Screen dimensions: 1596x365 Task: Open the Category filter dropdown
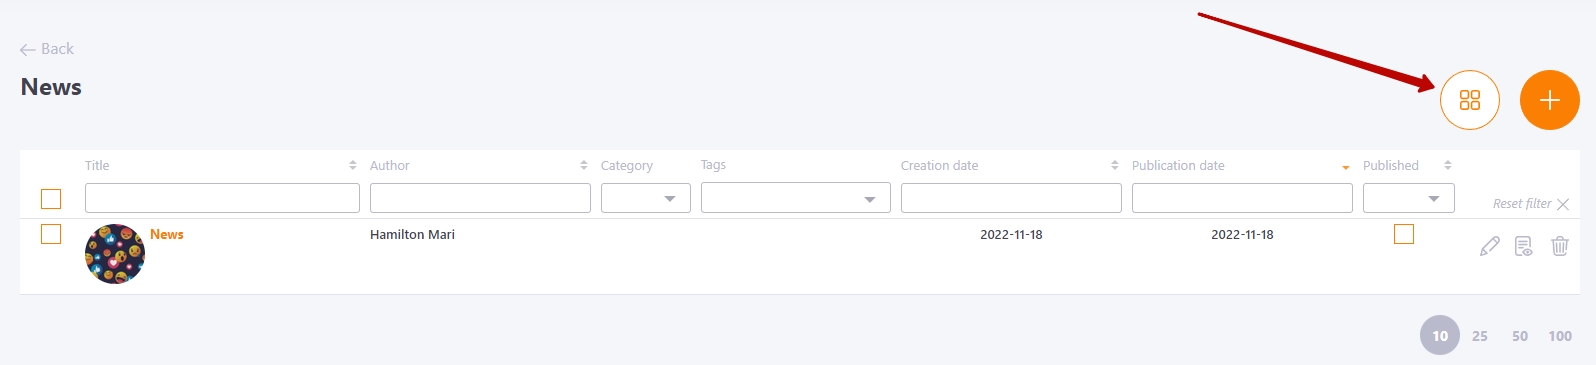click(x=646, y=198)
